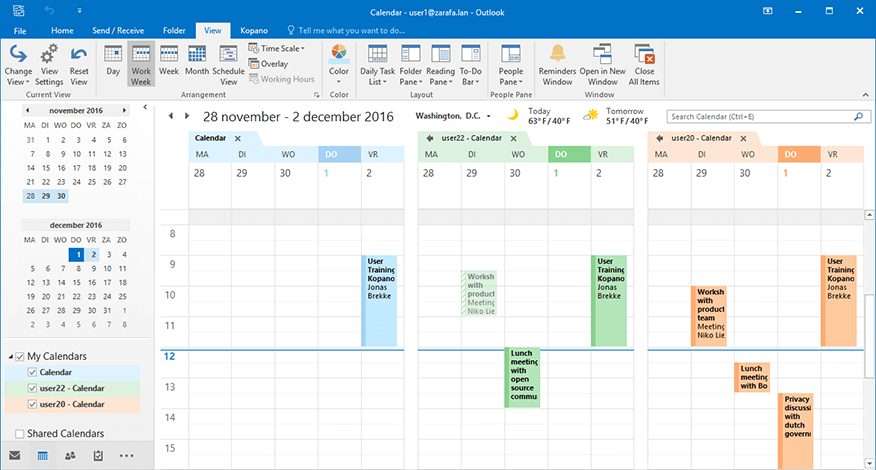
Task: Collapse the My Calendars group
Action: click(10, 357)
